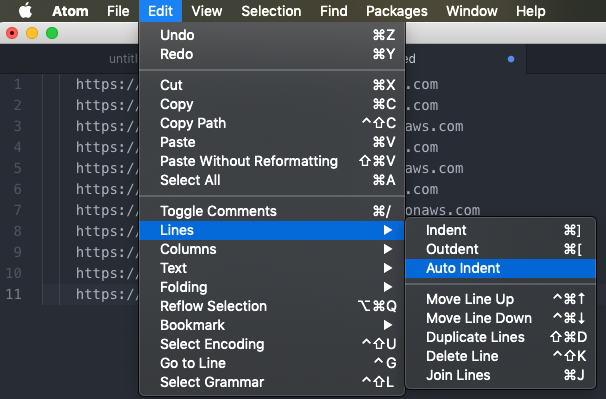The image size is (606, 399).
Task: Choose Select All menu item
Action: tap(272, 180)
